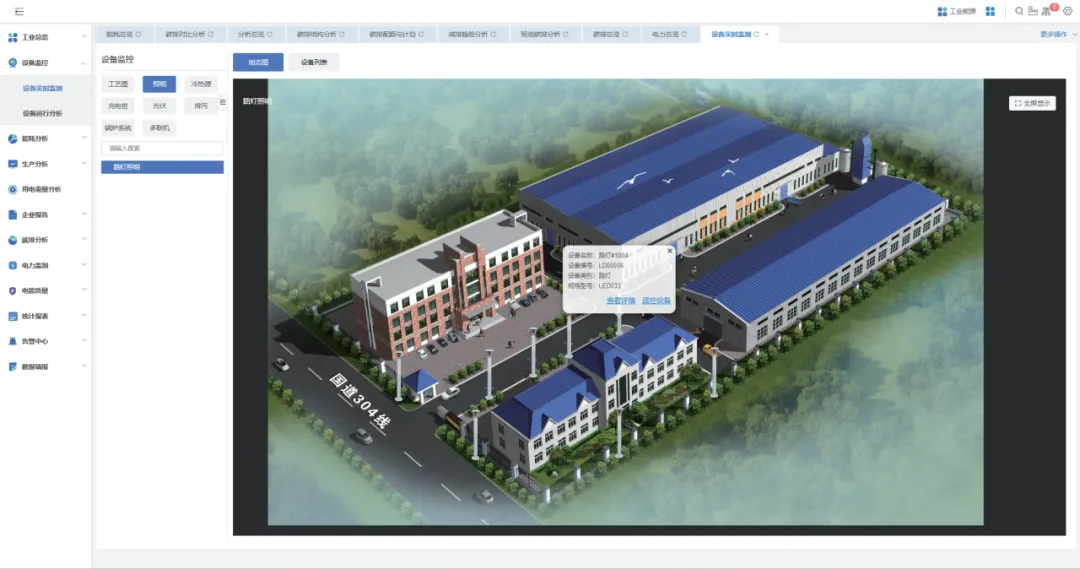Image resolution: width=1080 pixels, height=569 pixels.
Task: Click the search magnifier icon in header
Action: tap(1019, 11)
